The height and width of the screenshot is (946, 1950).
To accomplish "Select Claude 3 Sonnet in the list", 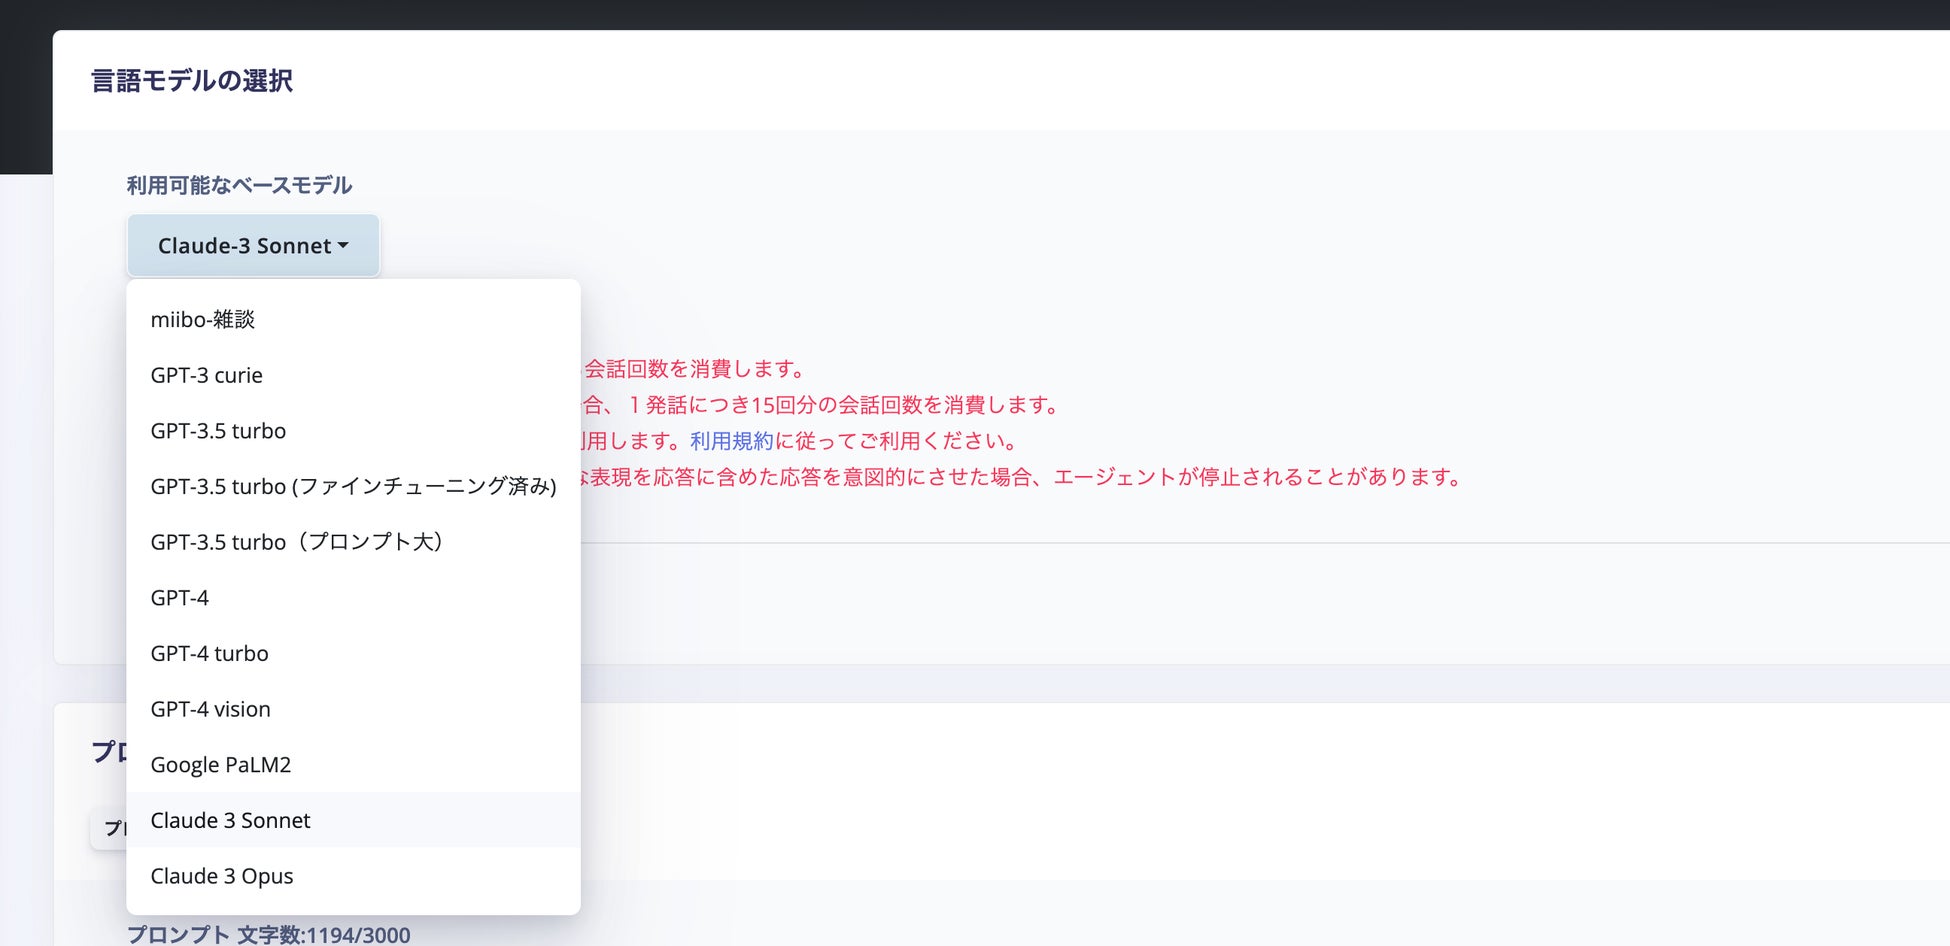I will pos(353,820).
